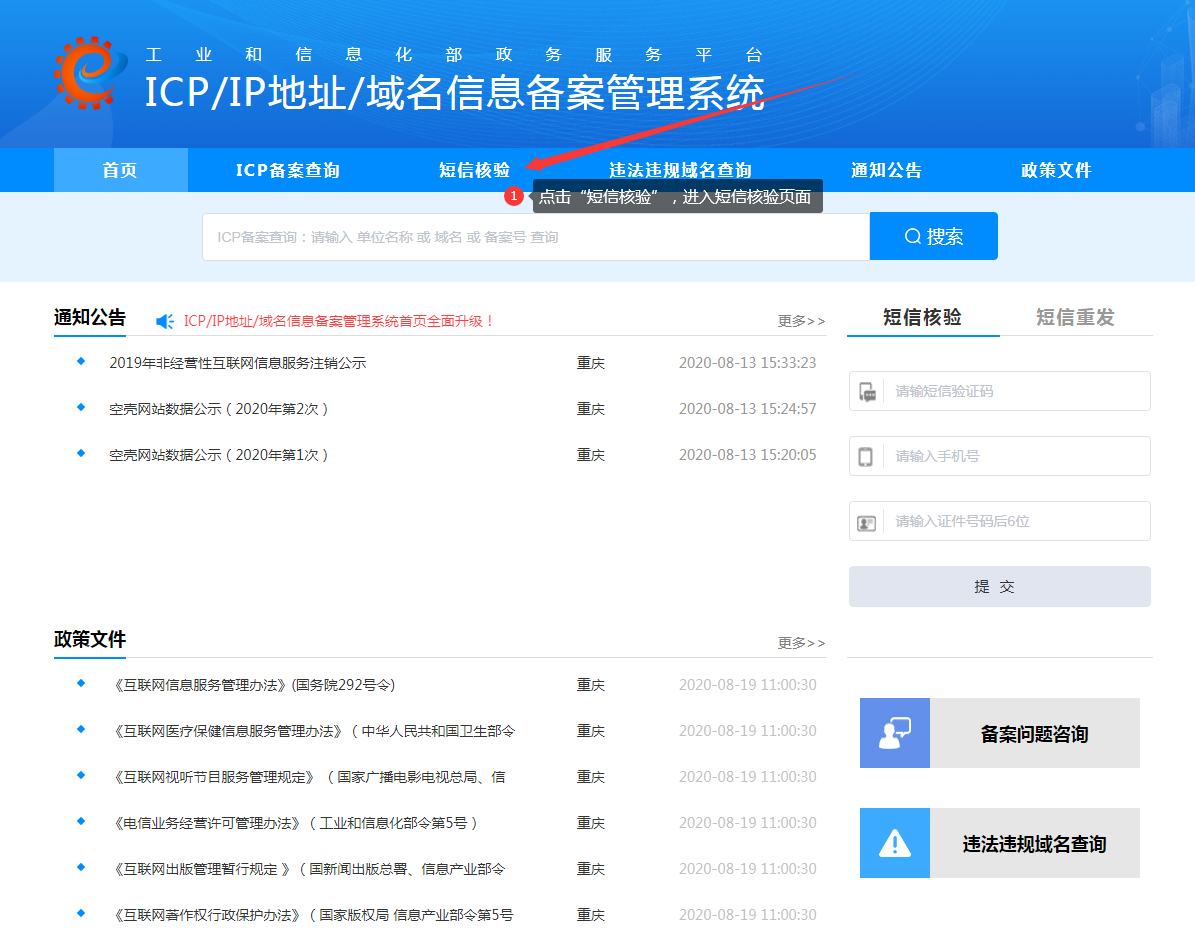Click the mobile phone number icon
The width and height of the screenshot is (1195, 934).
point(866,456)
